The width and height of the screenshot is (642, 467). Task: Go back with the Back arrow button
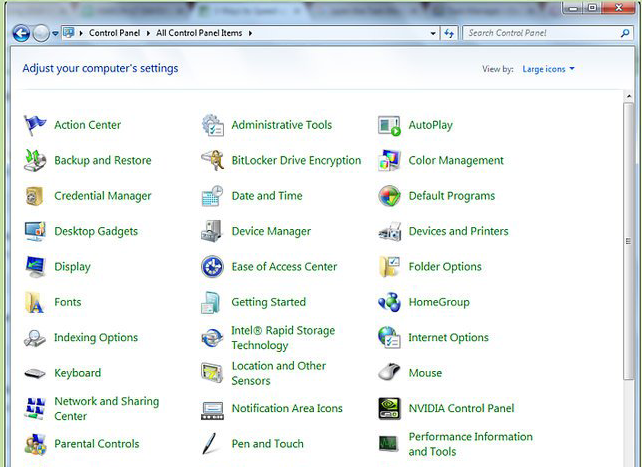tap(21, 33)
